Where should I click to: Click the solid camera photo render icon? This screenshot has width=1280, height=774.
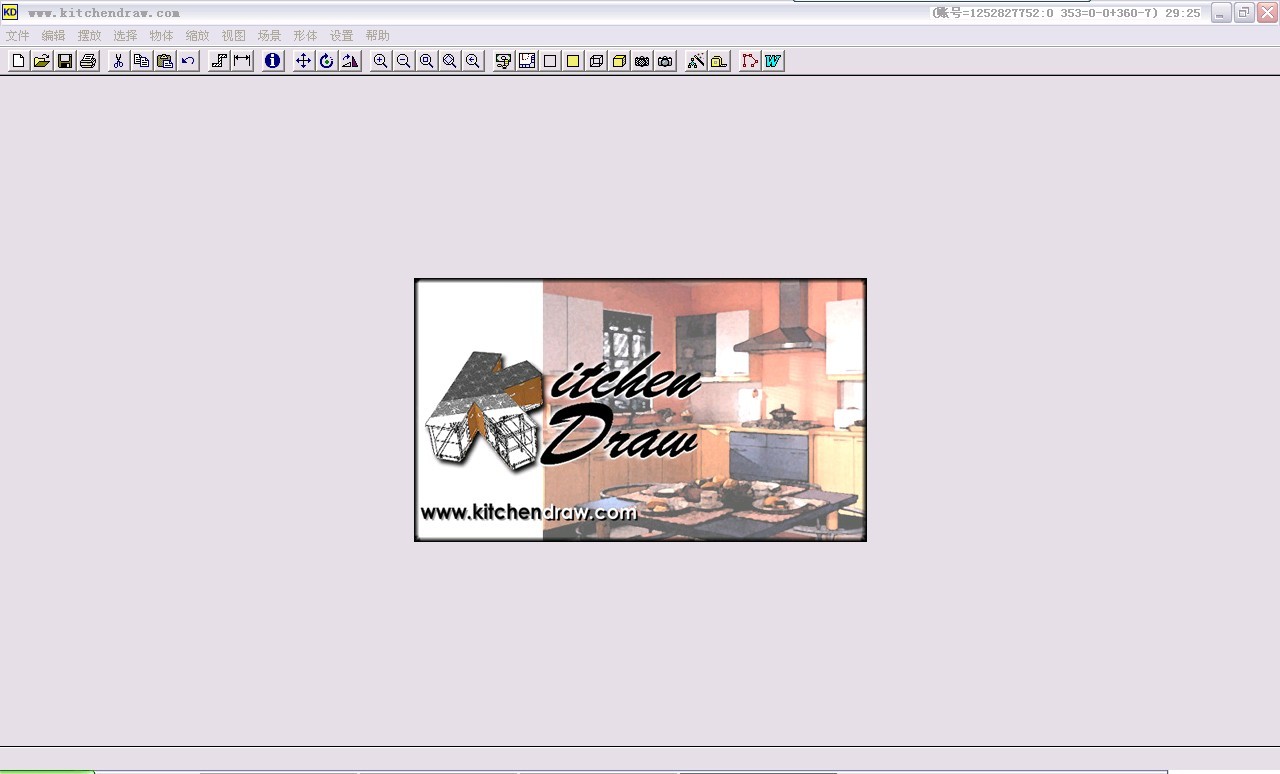coord(665,61)
